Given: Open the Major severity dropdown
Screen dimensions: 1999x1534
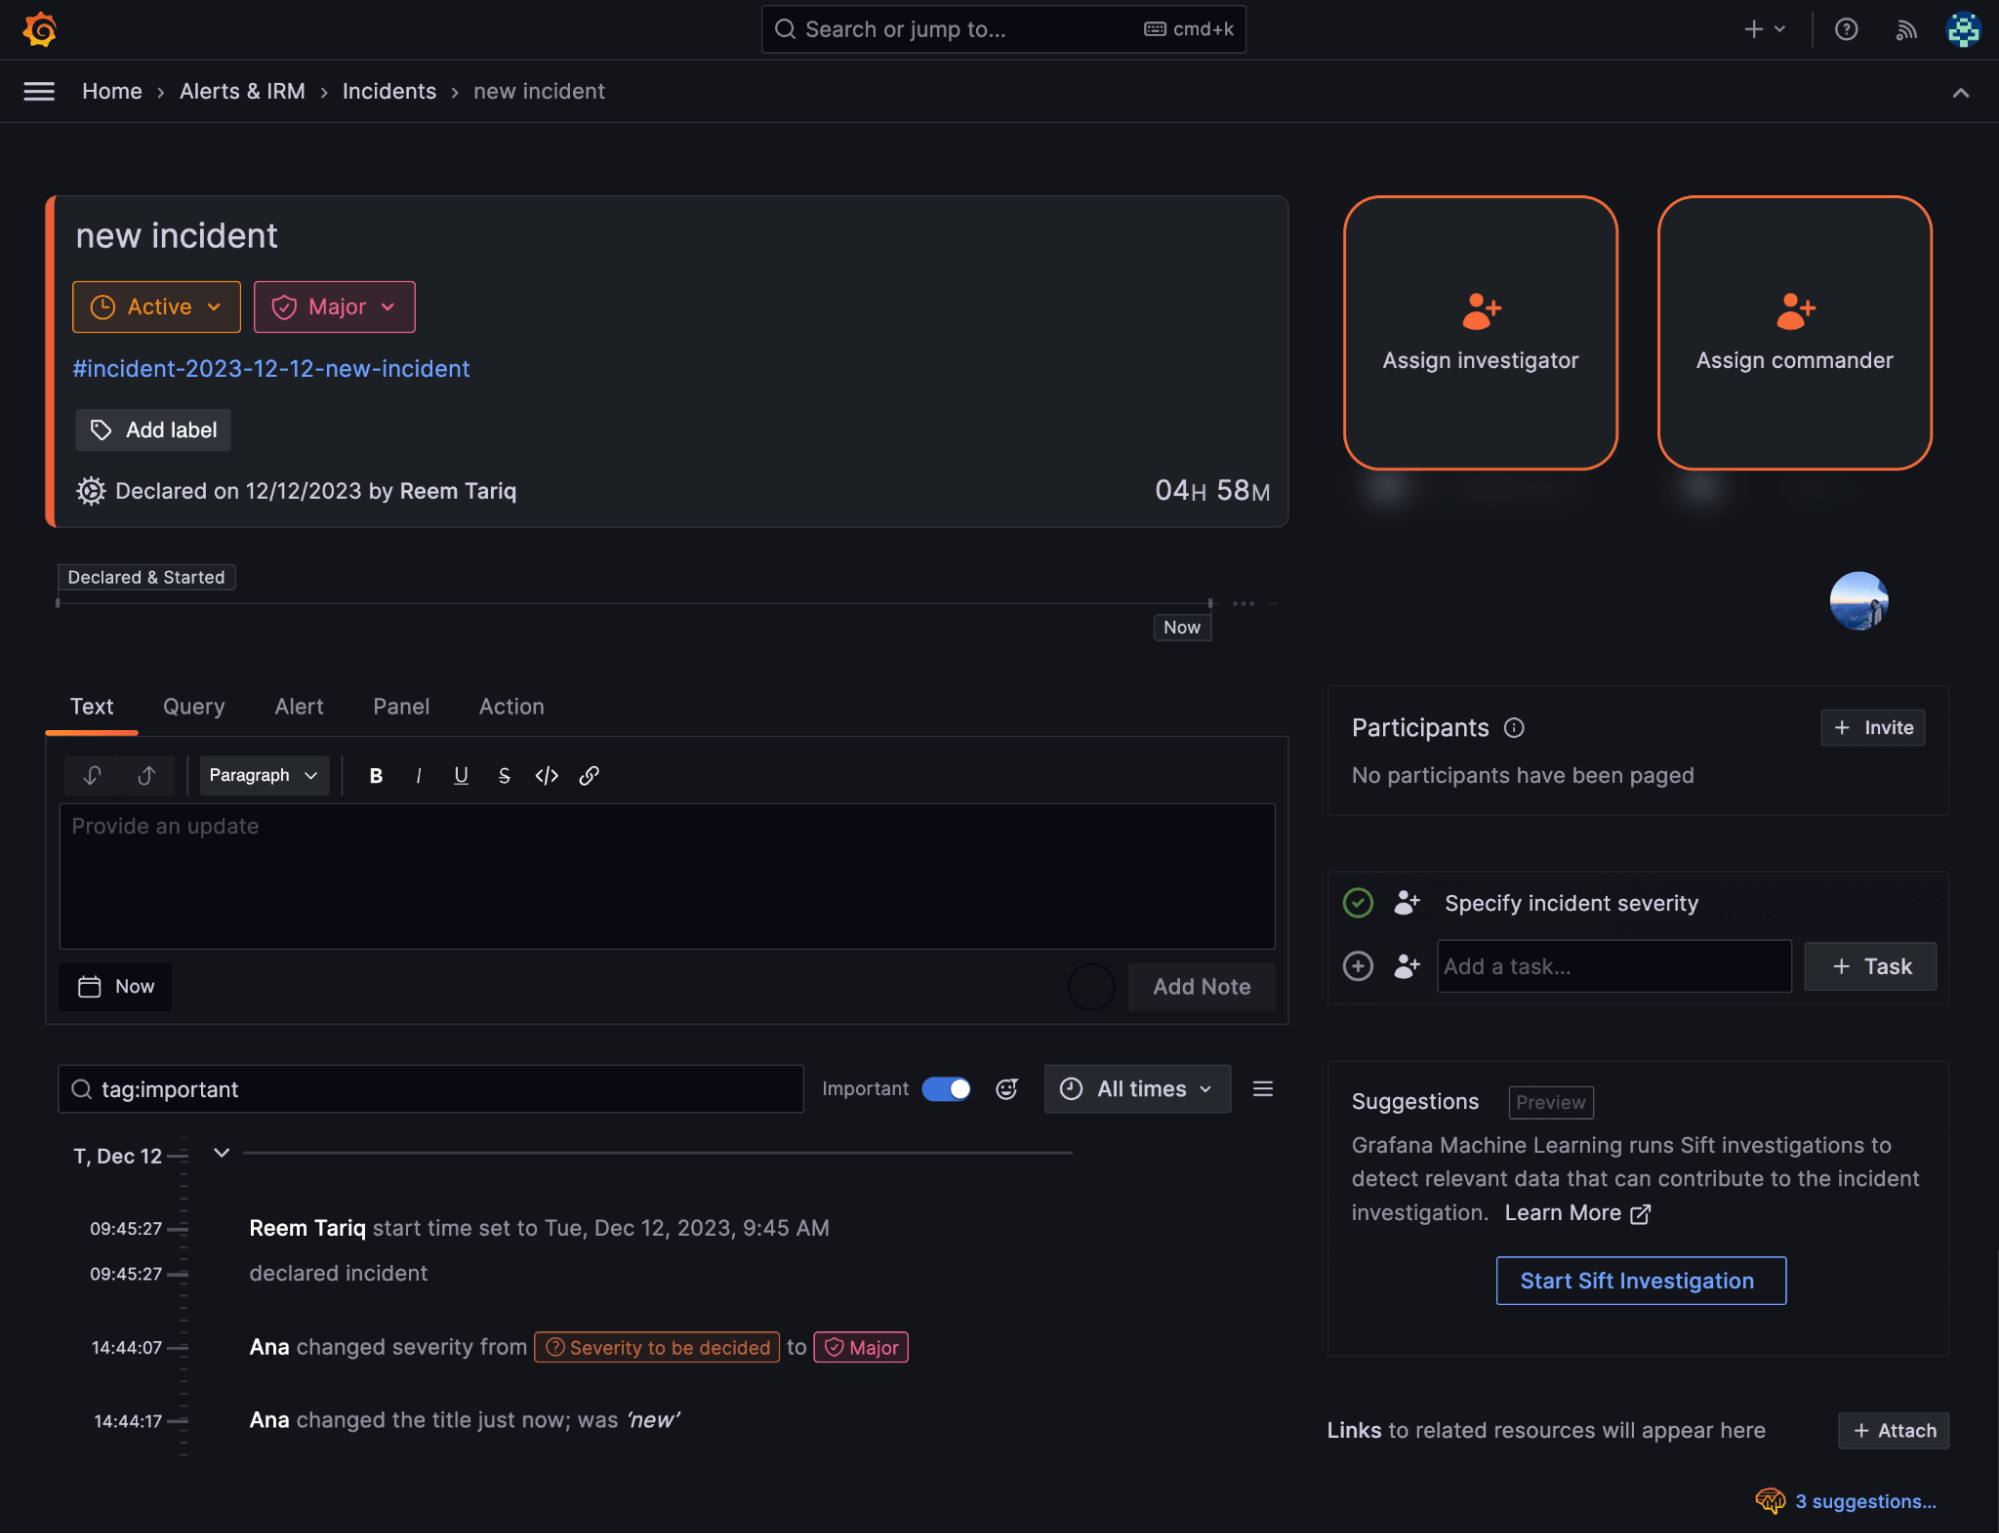Looking at the screenshot, I should [334, 307].
